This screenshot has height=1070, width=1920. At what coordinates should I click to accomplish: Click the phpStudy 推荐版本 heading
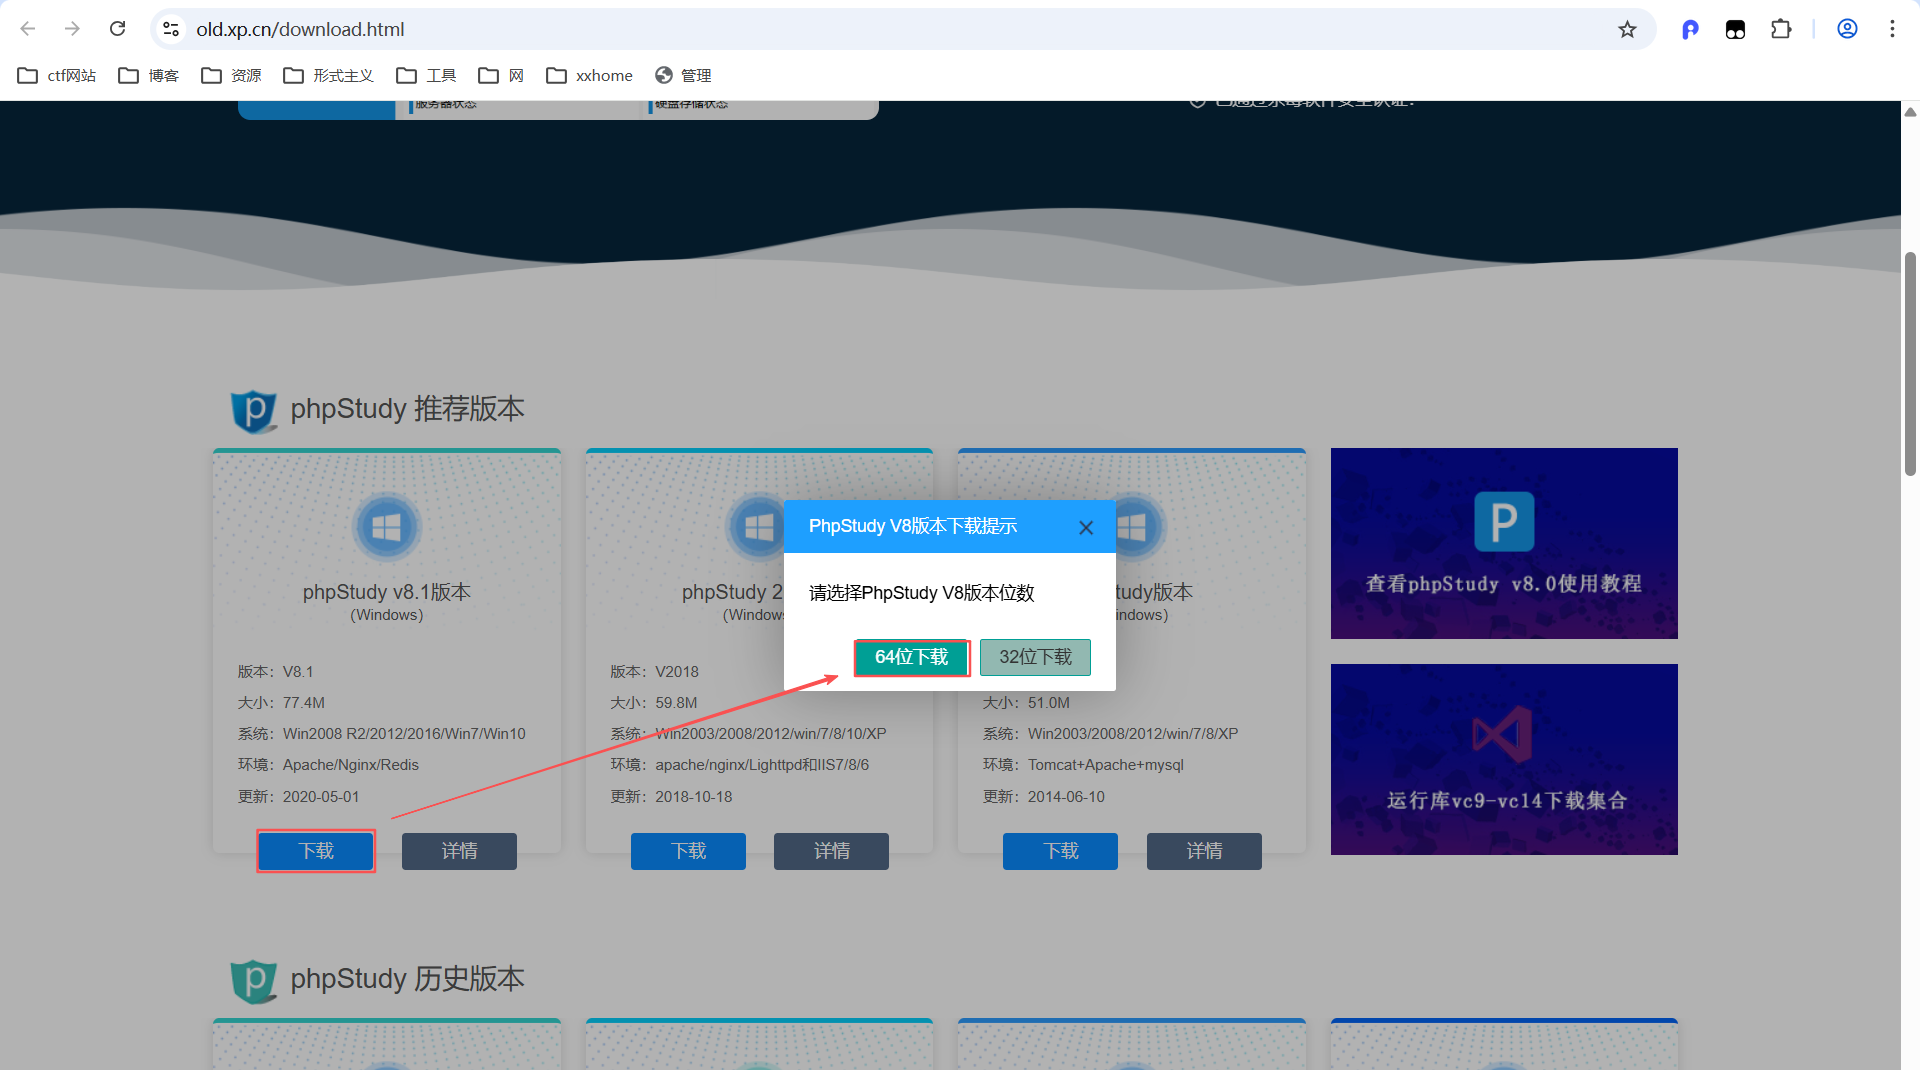tap(407, 409)
